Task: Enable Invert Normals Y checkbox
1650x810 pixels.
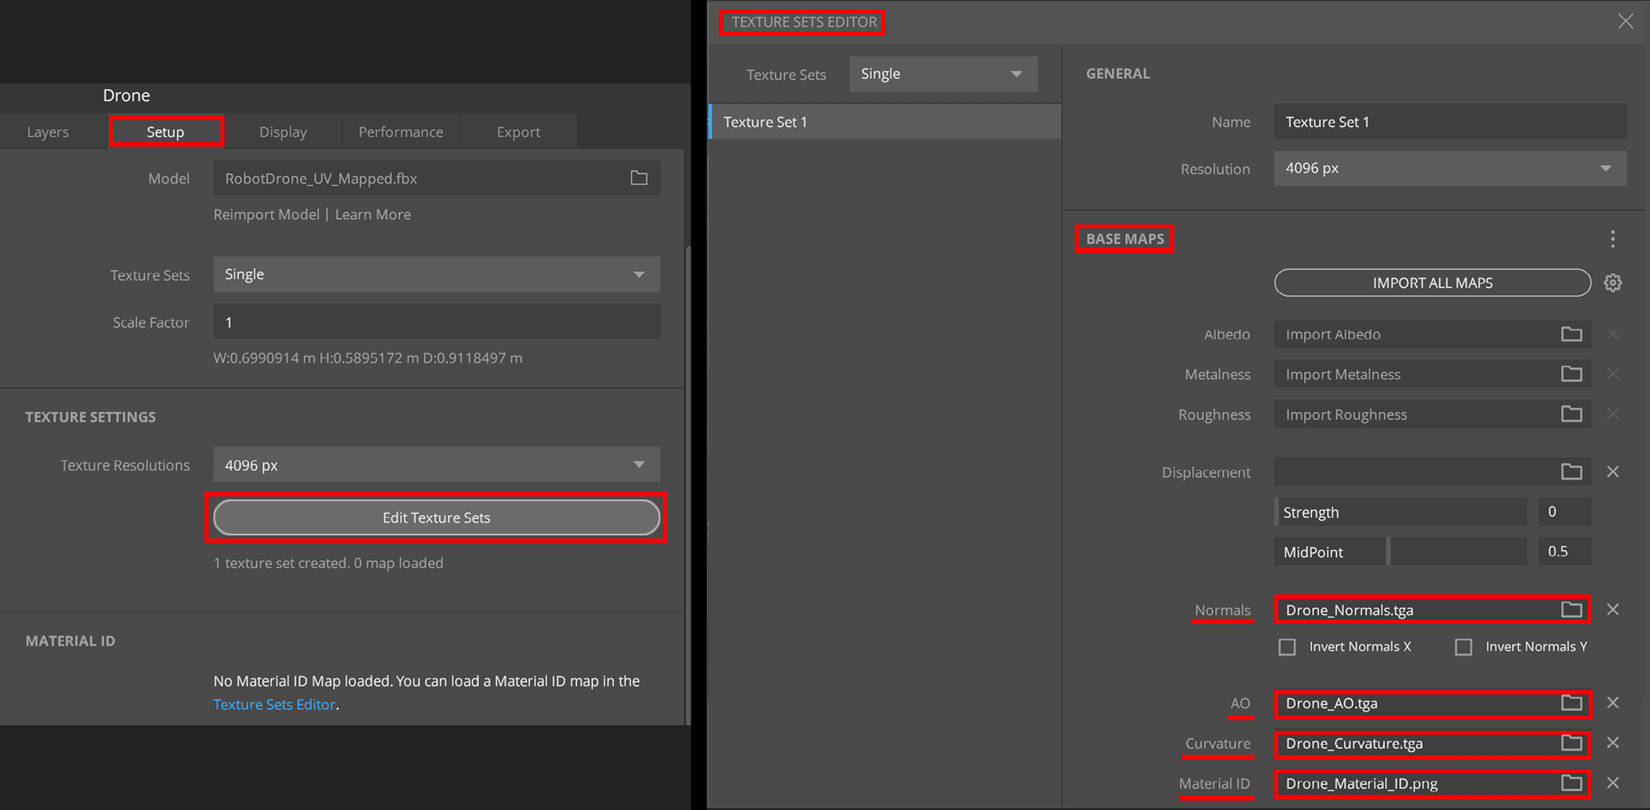Action: [x=1464, y=647]
